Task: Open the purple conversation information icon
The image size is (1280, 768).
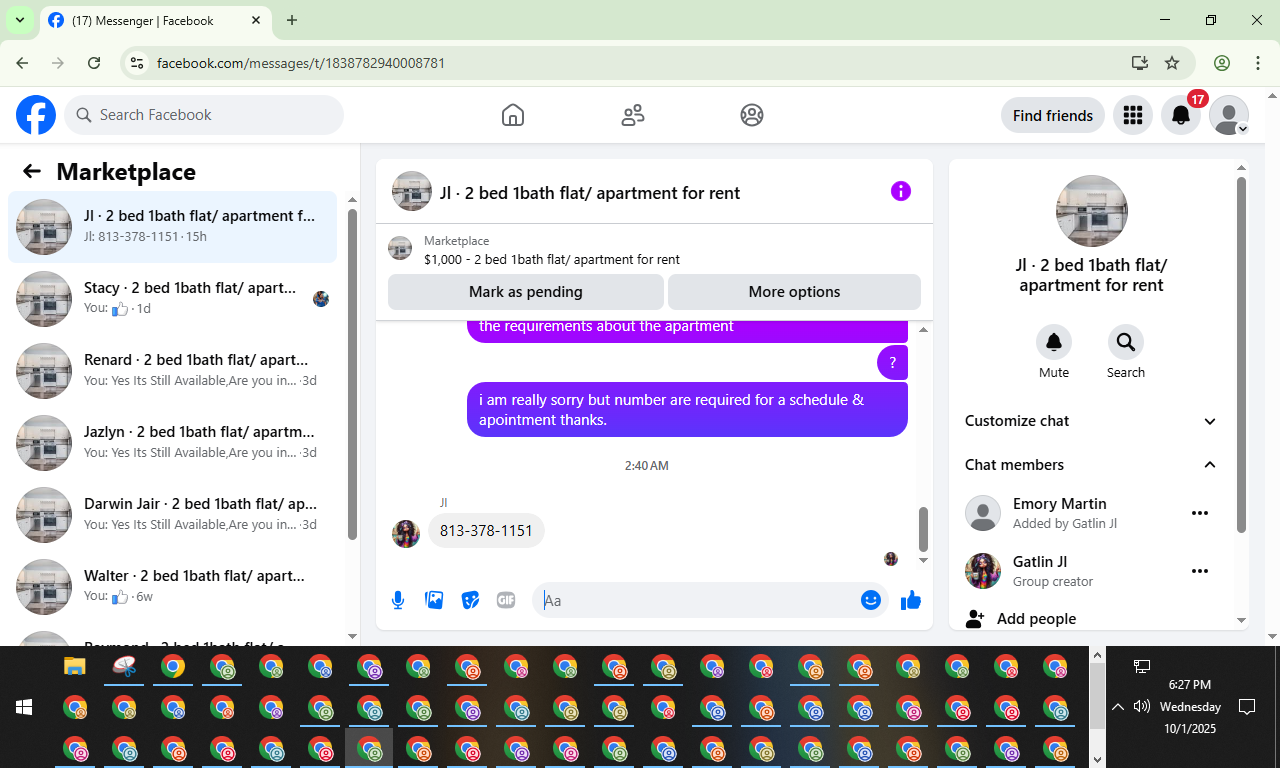Action: point(901,191)
